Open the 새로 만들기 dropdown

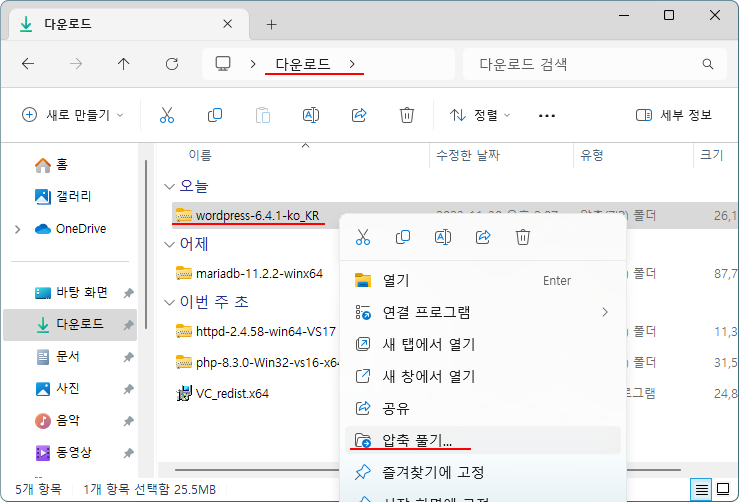click(73, 115)
